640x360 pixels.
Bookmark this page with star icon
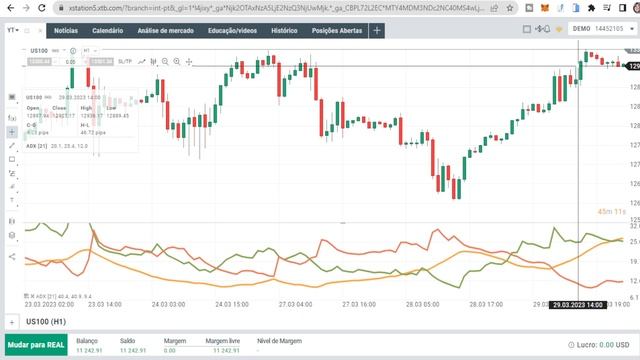[x=510, y=8]
